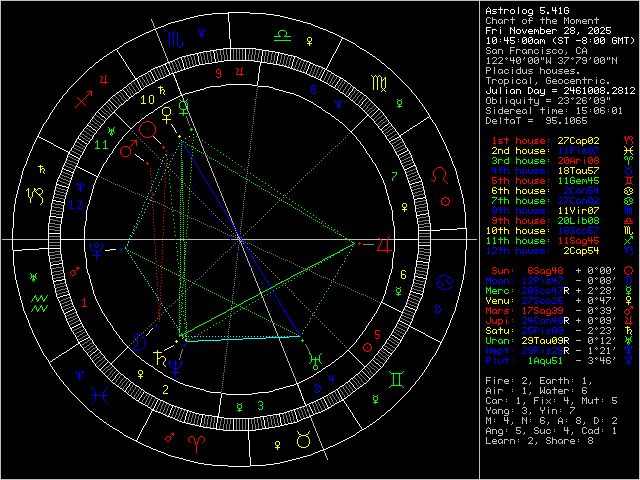This screenshot has width=640, height=480.
Task: Click the 10th house cusp value '18Sco57'
Action: 578,231
